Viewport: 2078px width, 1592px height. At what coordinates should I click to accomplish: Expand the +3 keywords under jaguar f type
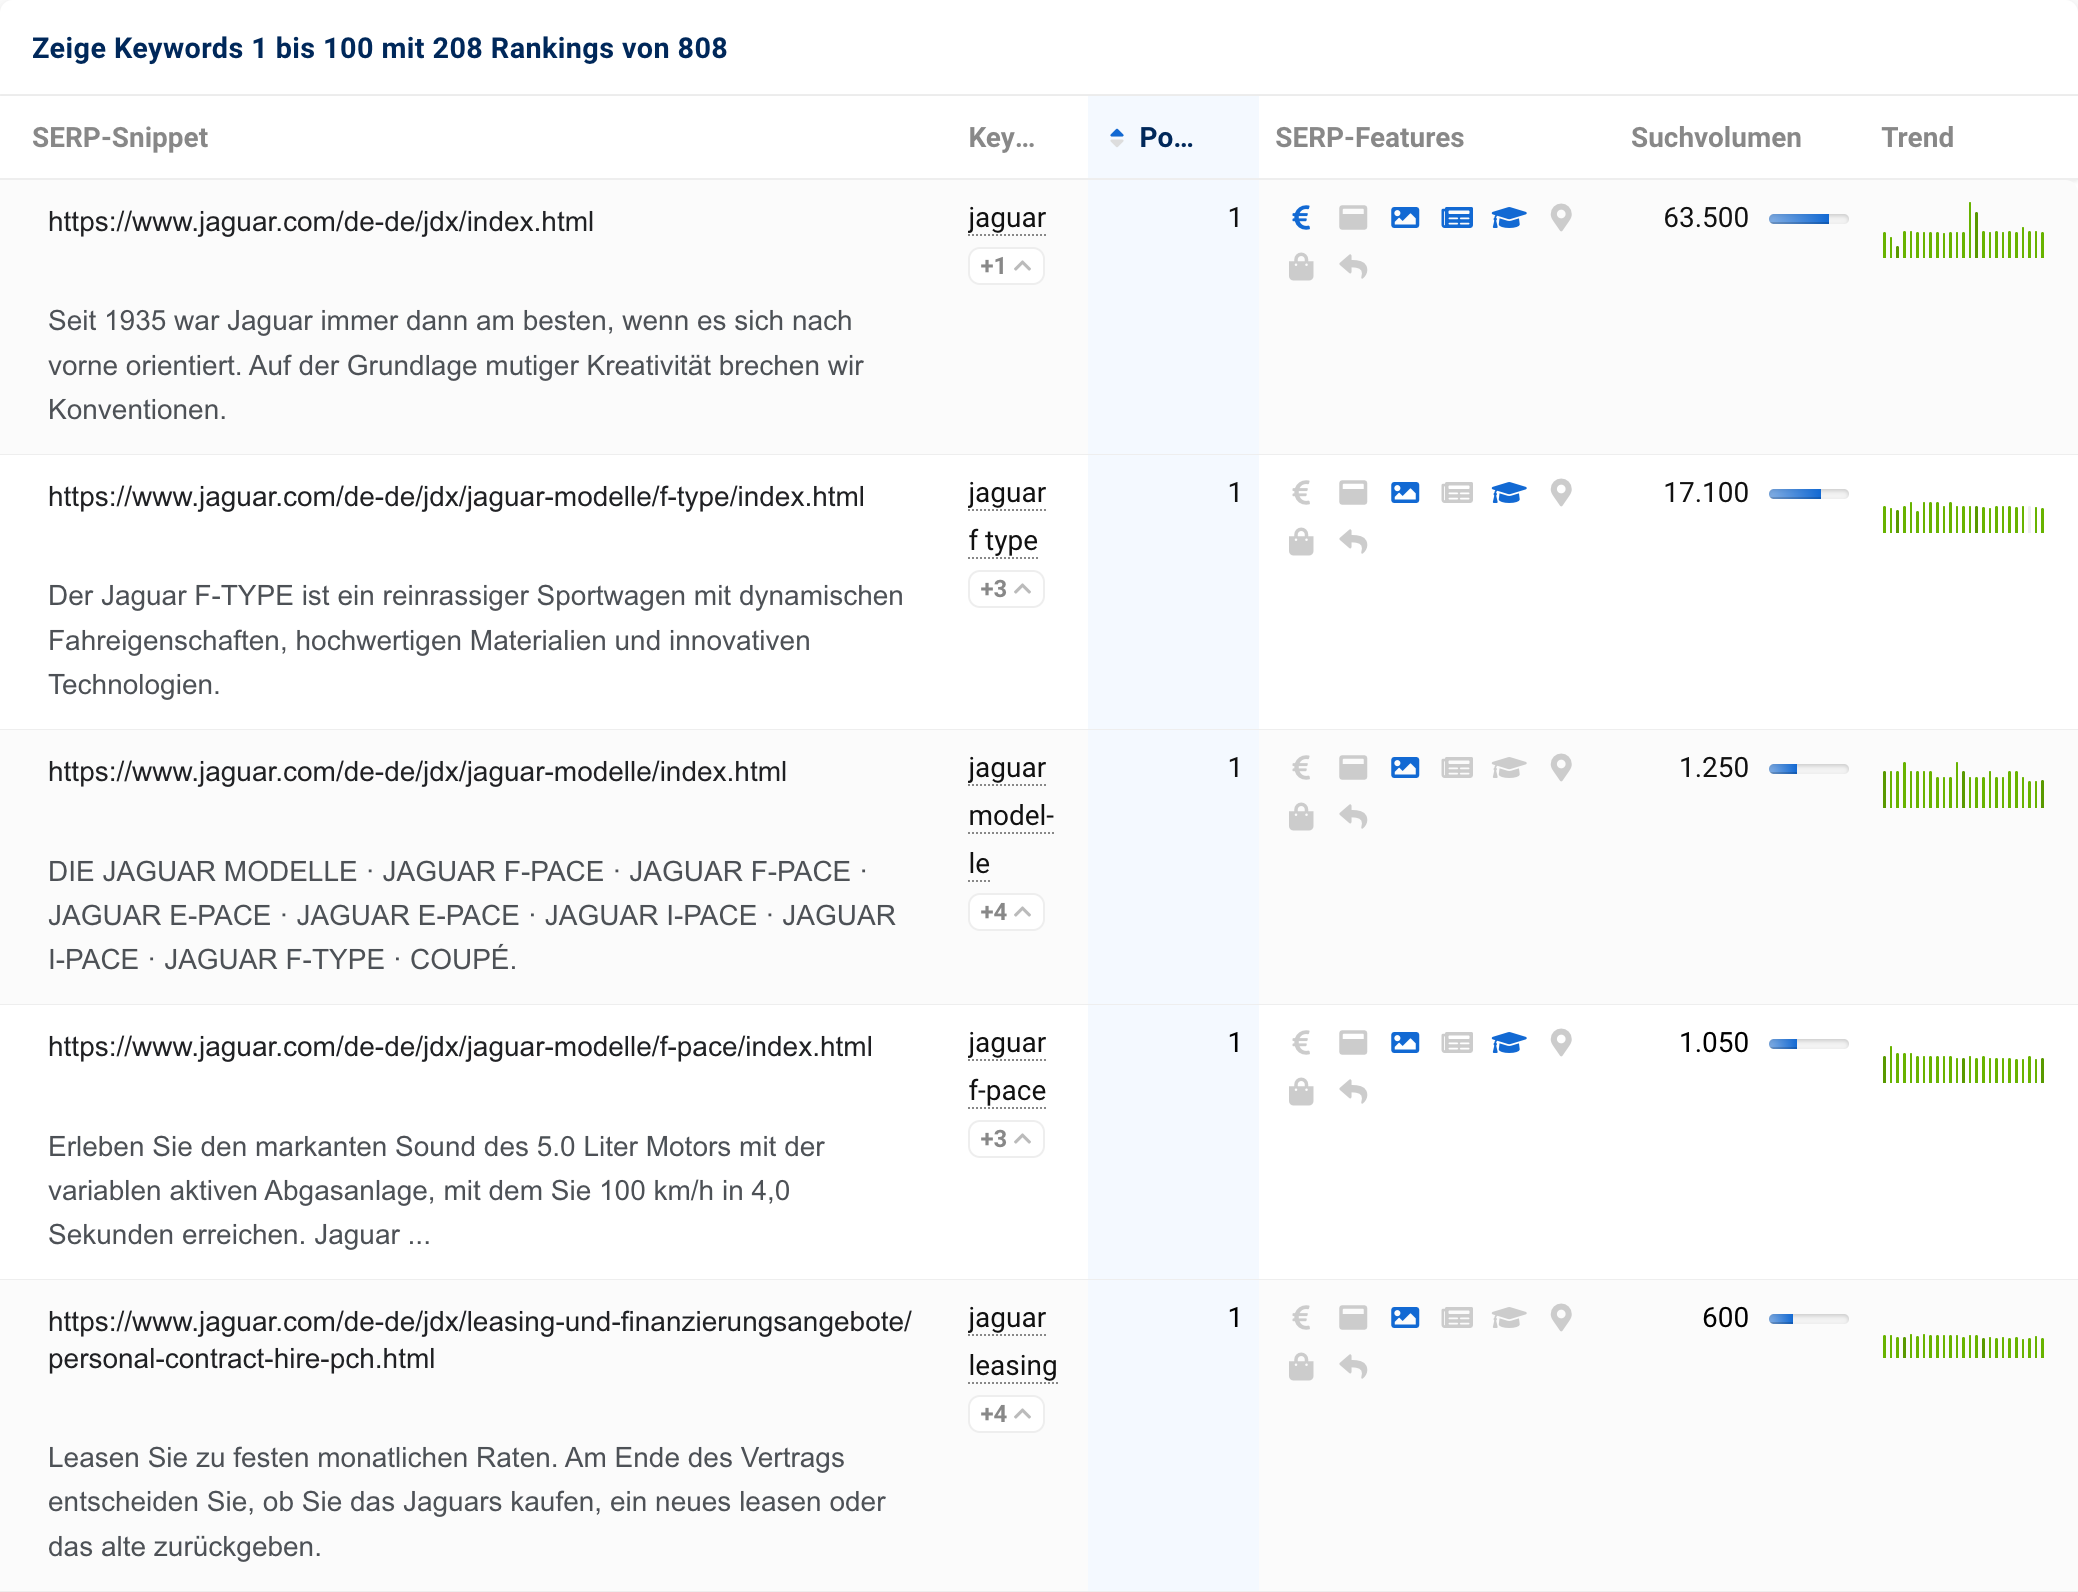1005,589
